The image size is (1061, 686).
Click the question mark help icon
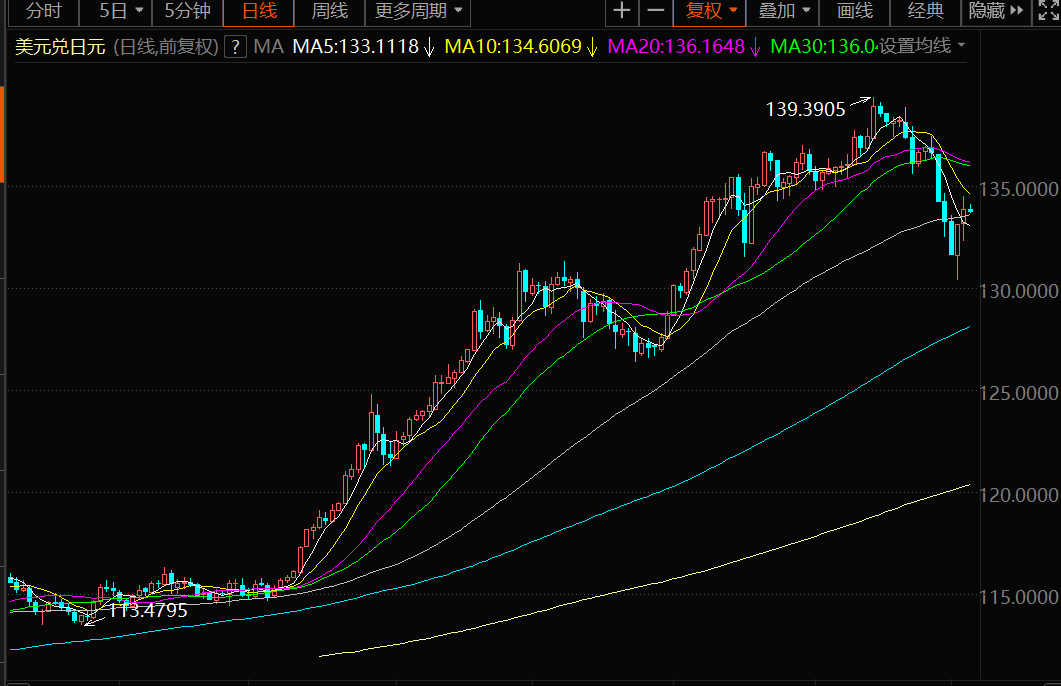(235, 47)
